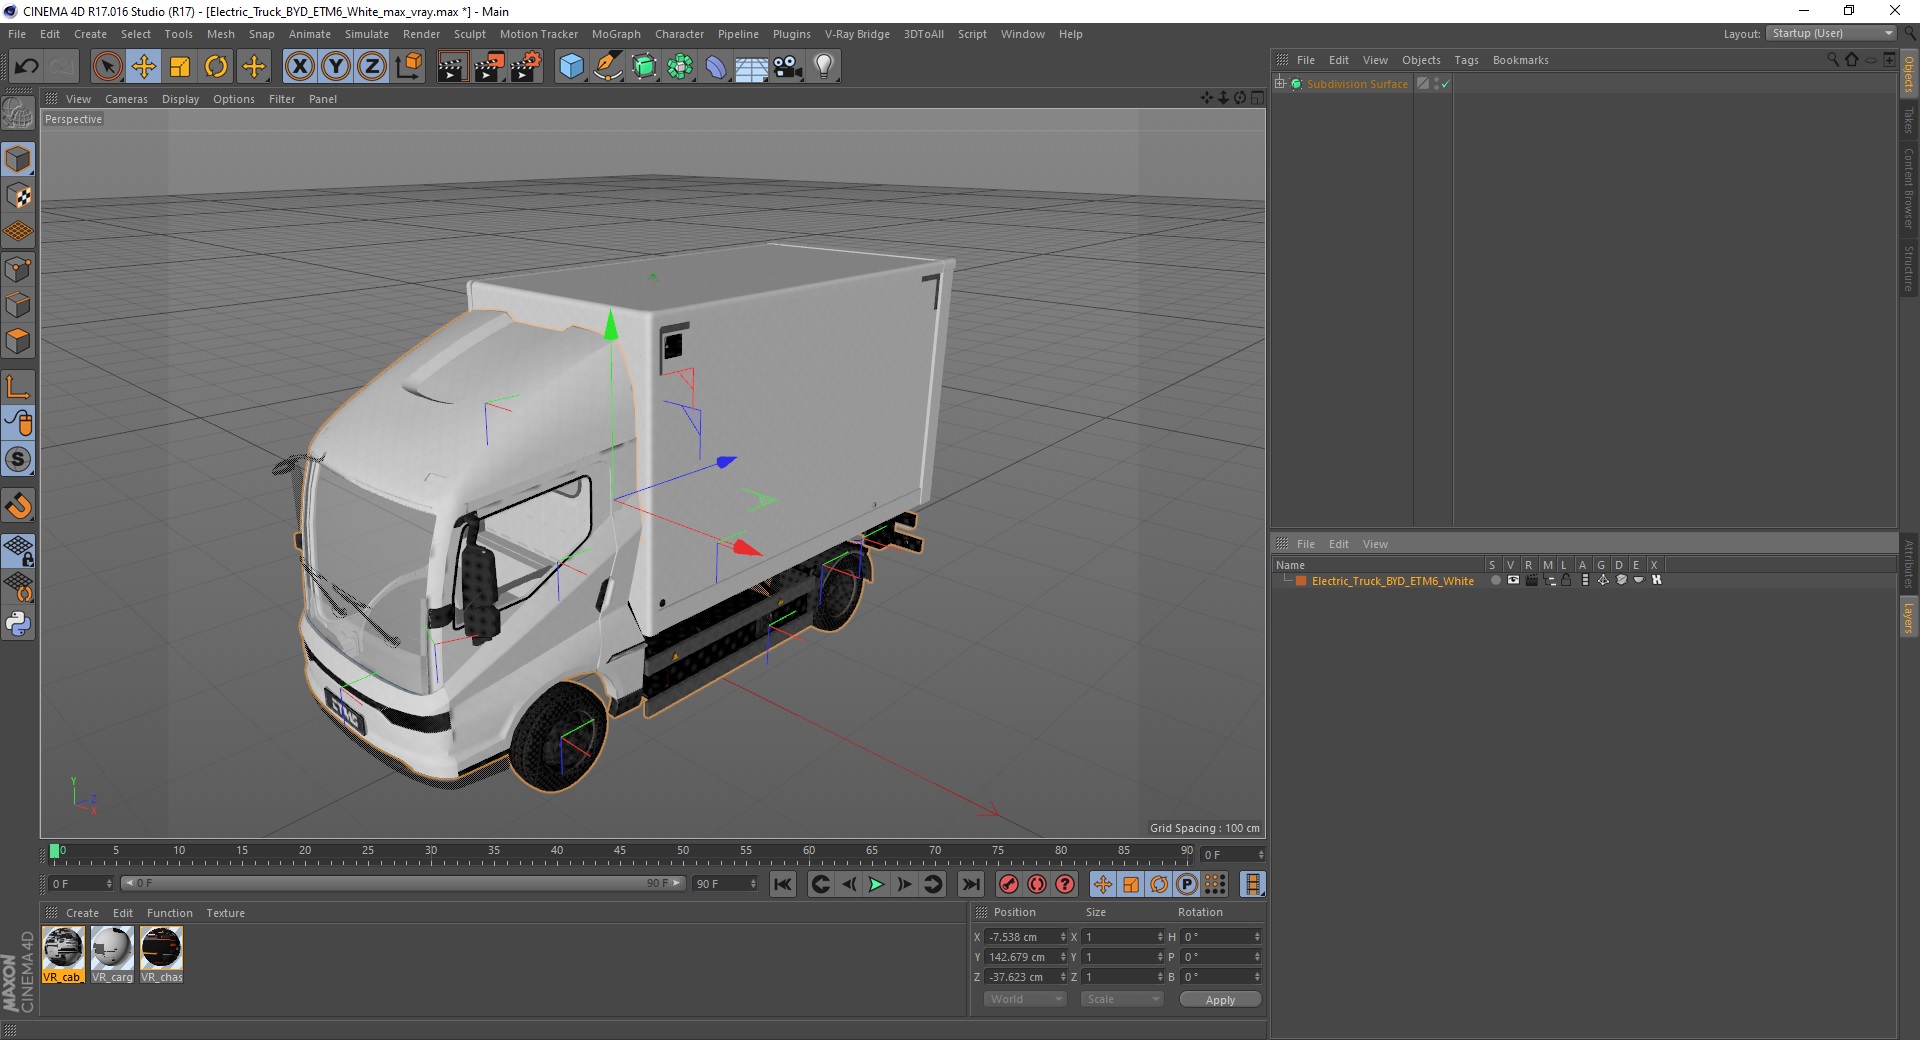Open the Array modeling objects icon
The width and height of the screenshot is (1920, 1040).
pos(681,67)
